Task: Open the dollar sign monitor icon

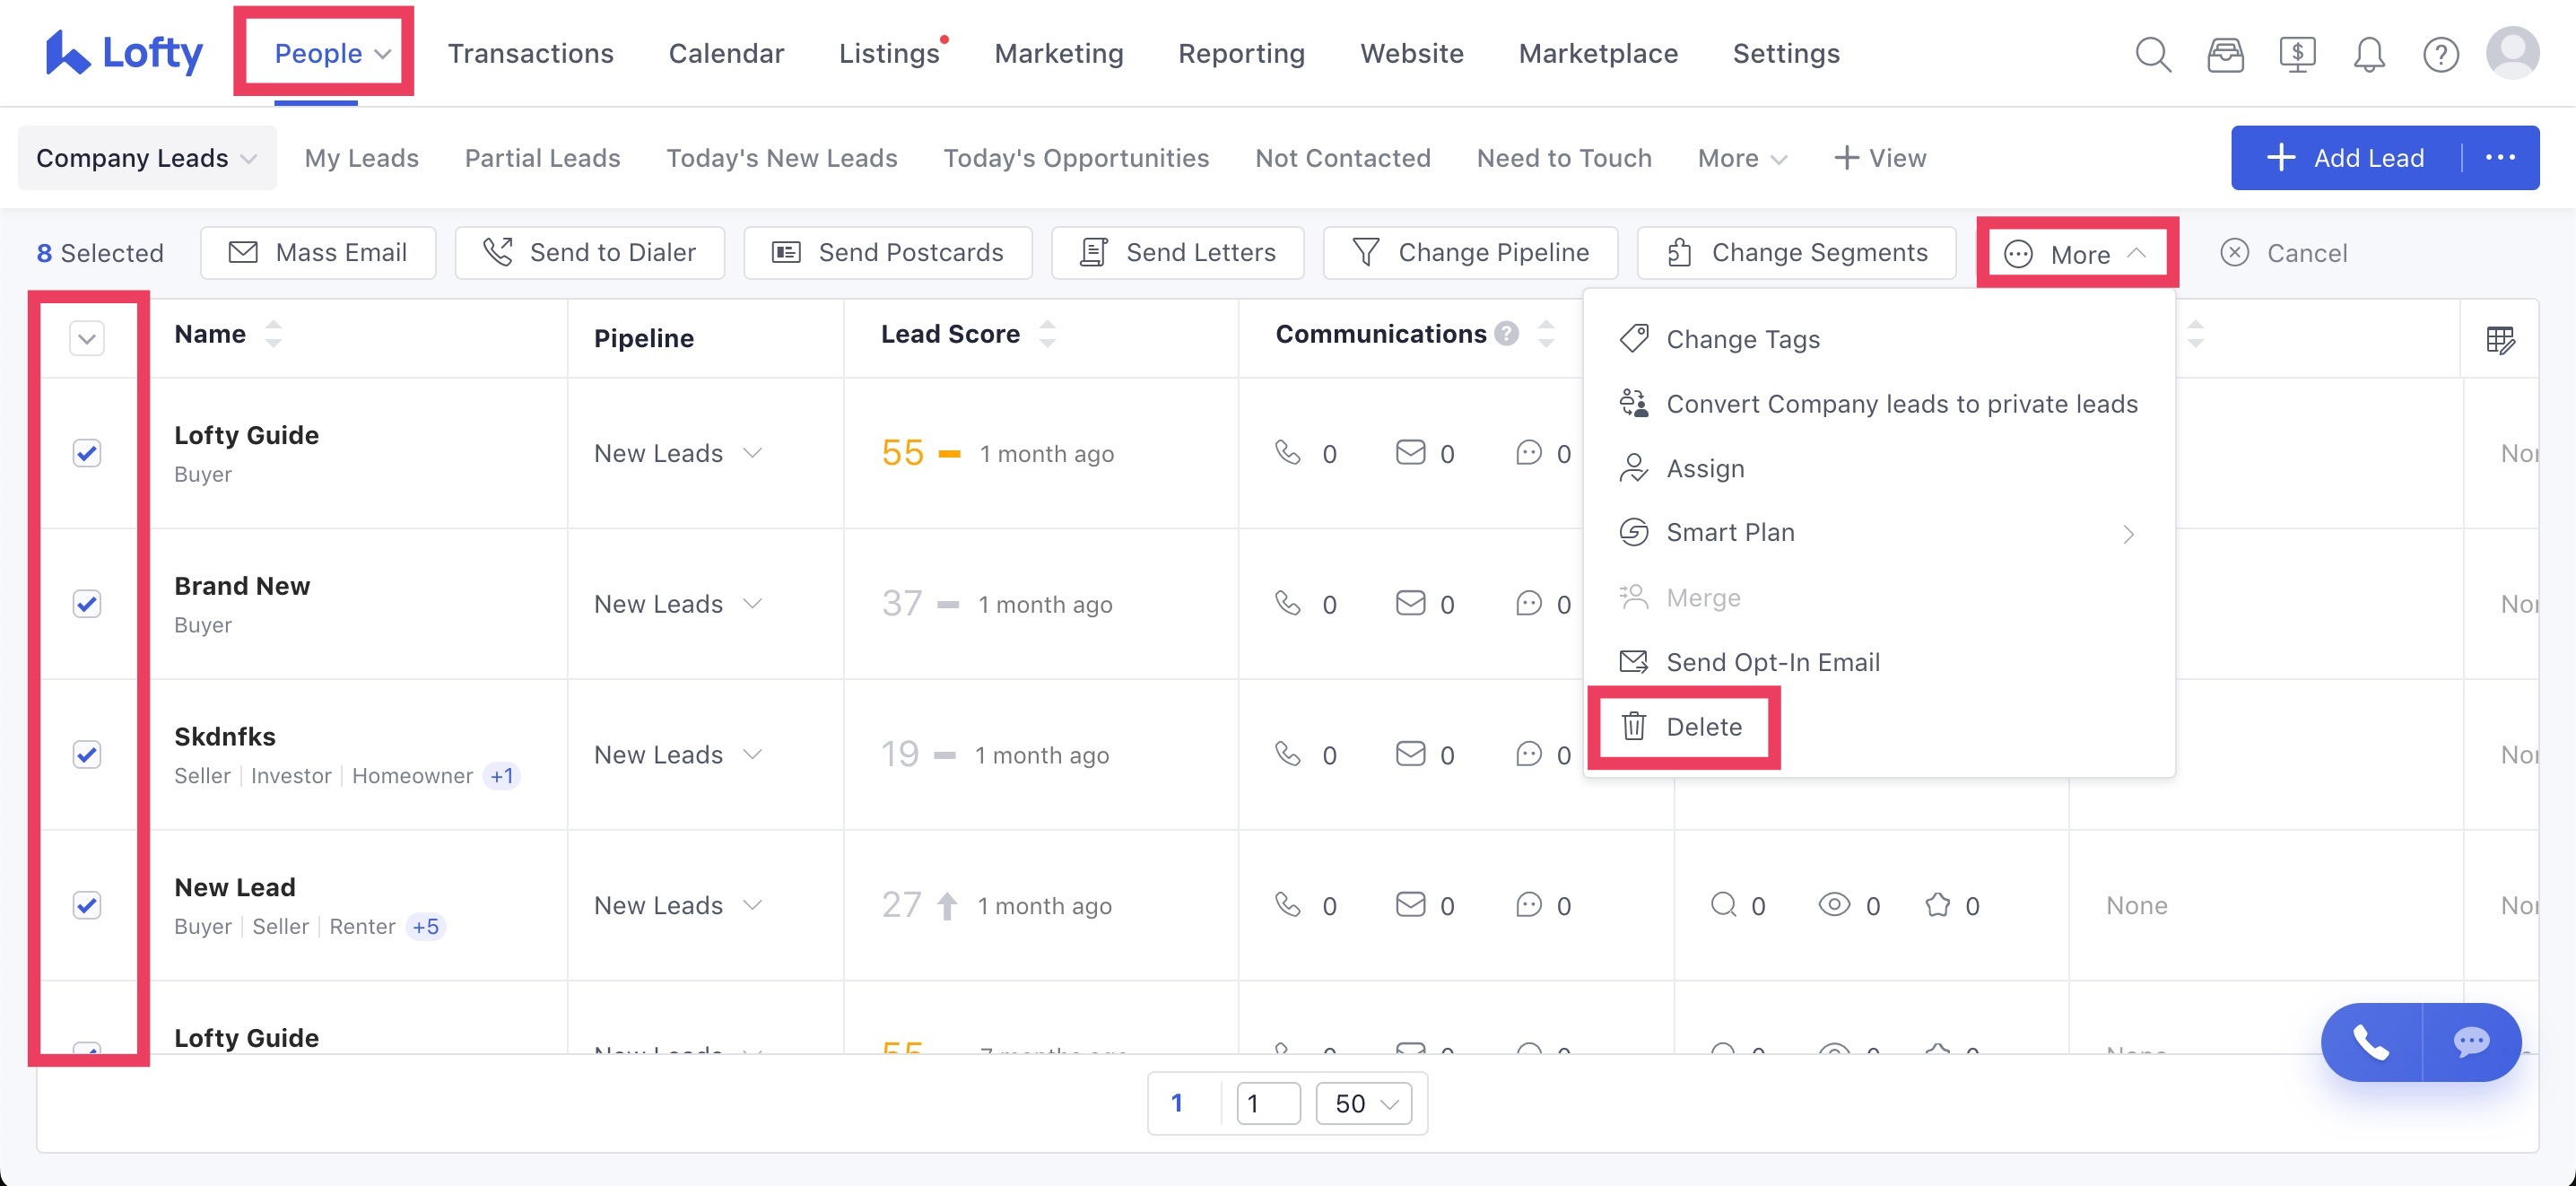Action: 2297,54
